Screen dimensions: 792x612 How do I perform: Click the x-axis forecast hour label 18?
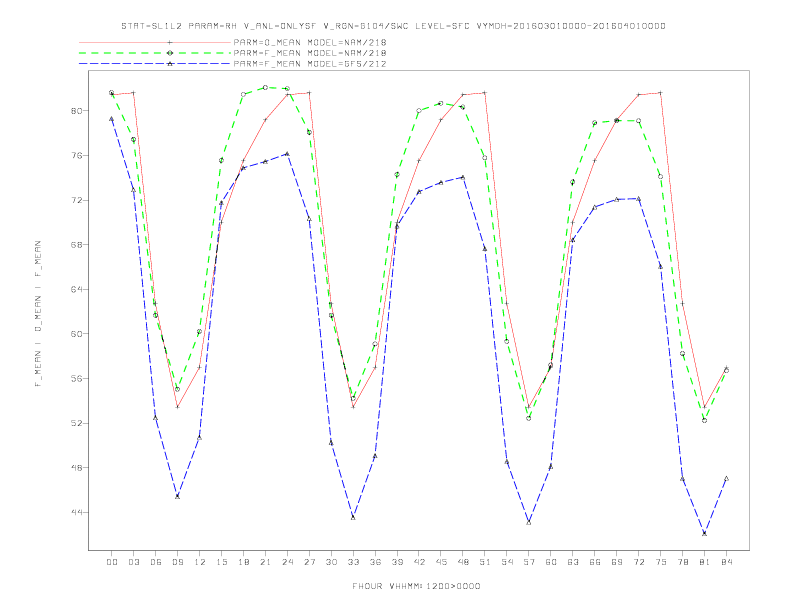coord(243,562)
